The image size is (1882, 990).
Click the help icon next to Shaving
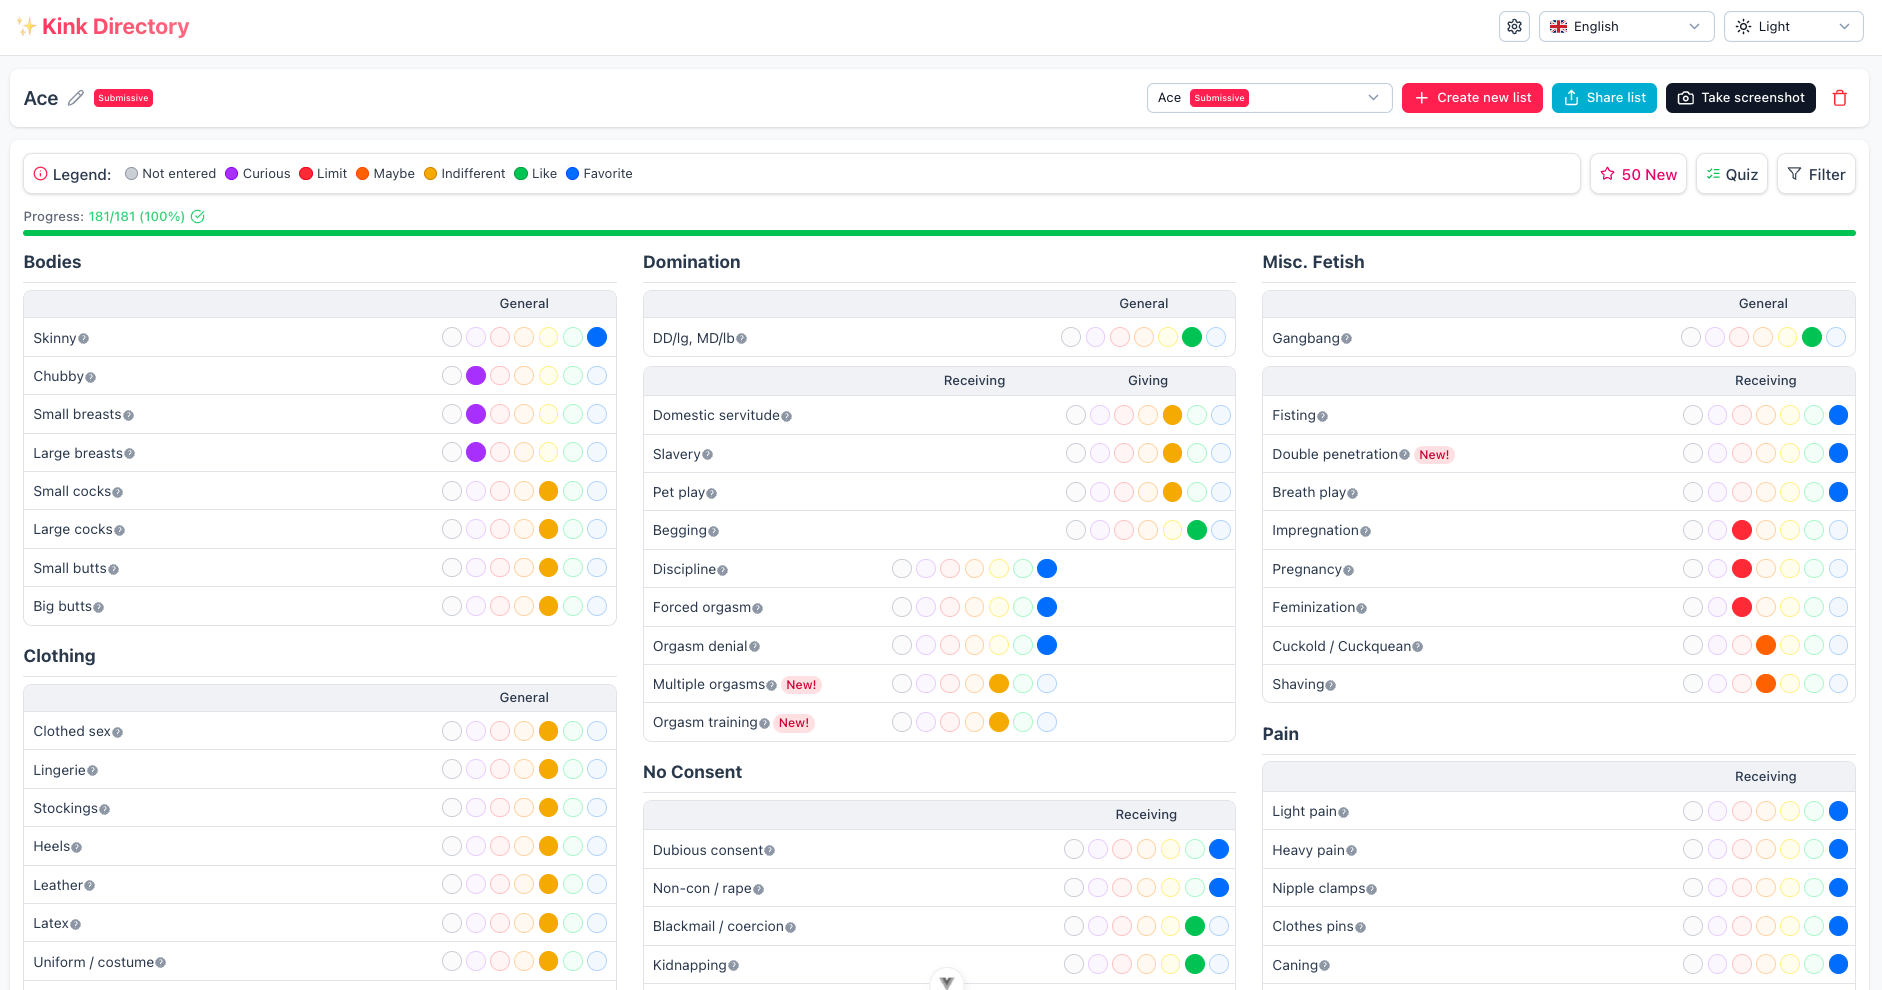pos(1330,685)
